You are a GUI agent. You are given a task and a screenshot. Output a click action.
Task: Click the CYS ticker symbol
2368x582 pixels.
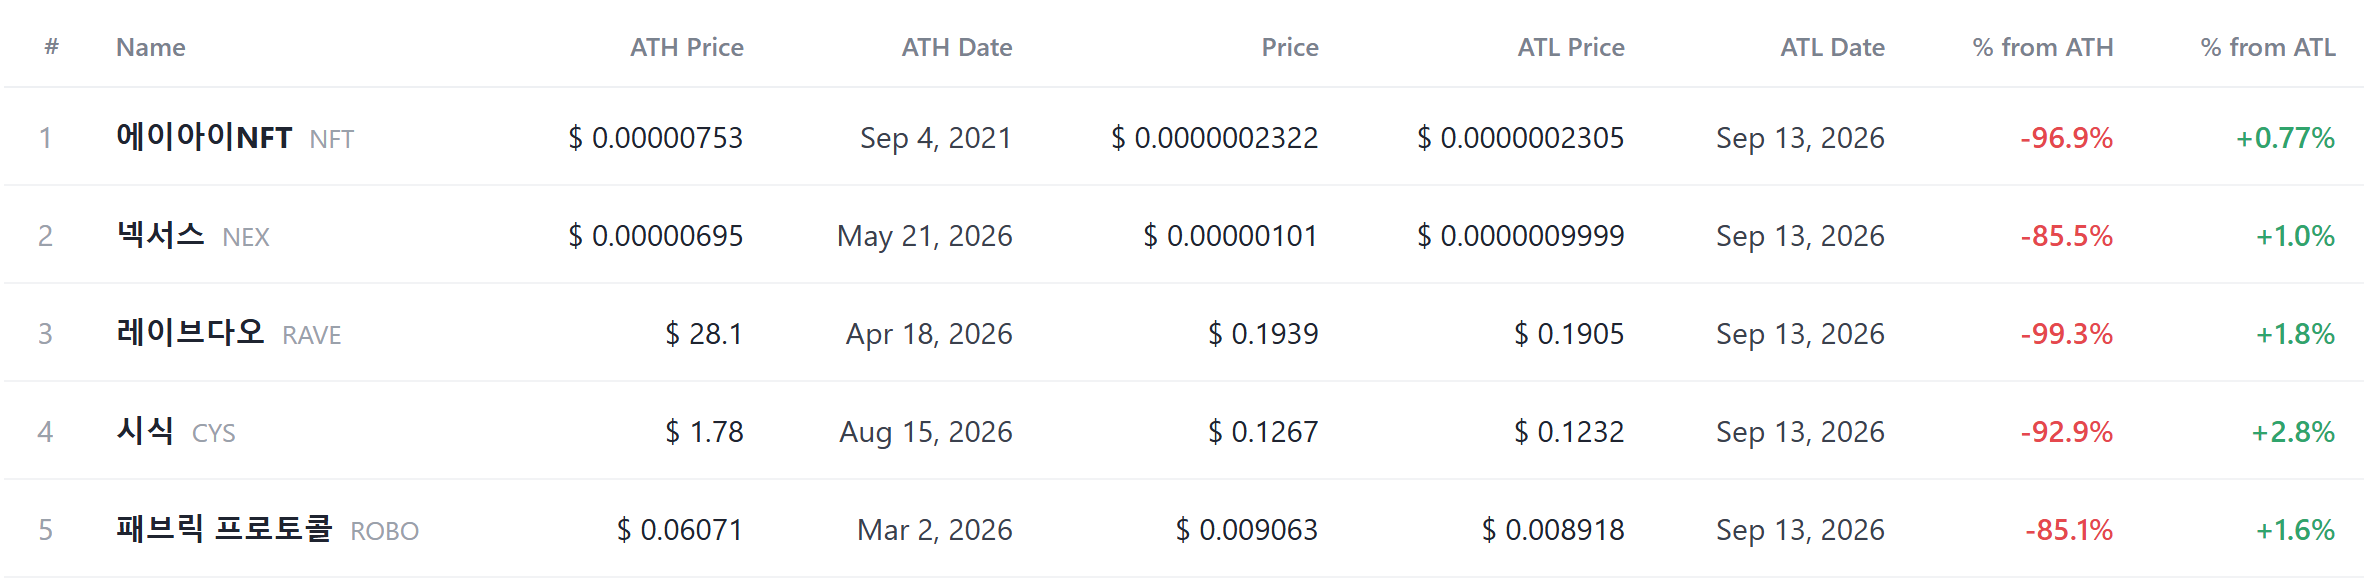coord(214,433)
